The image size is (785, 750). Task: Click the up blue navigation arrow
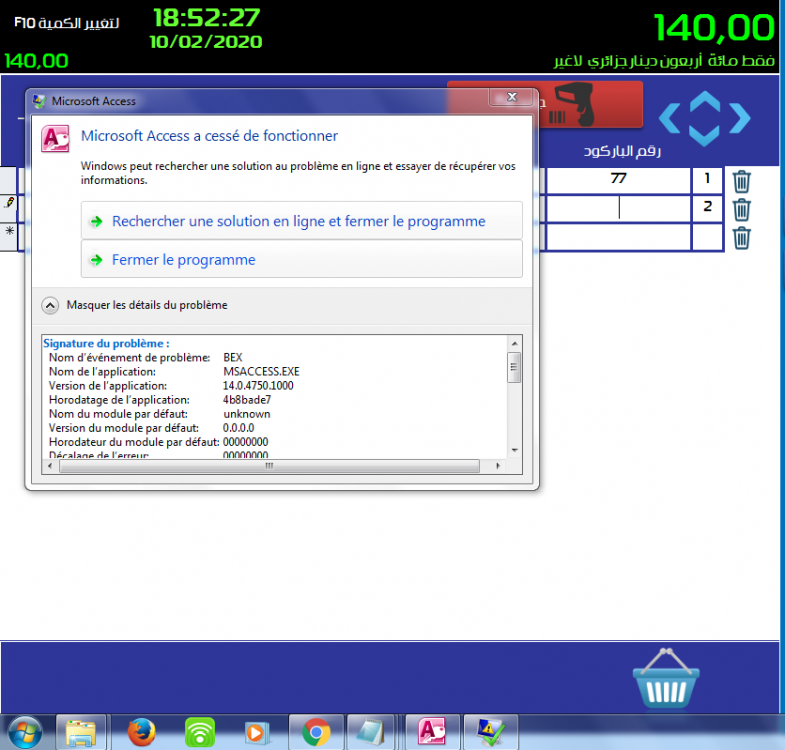705,102
